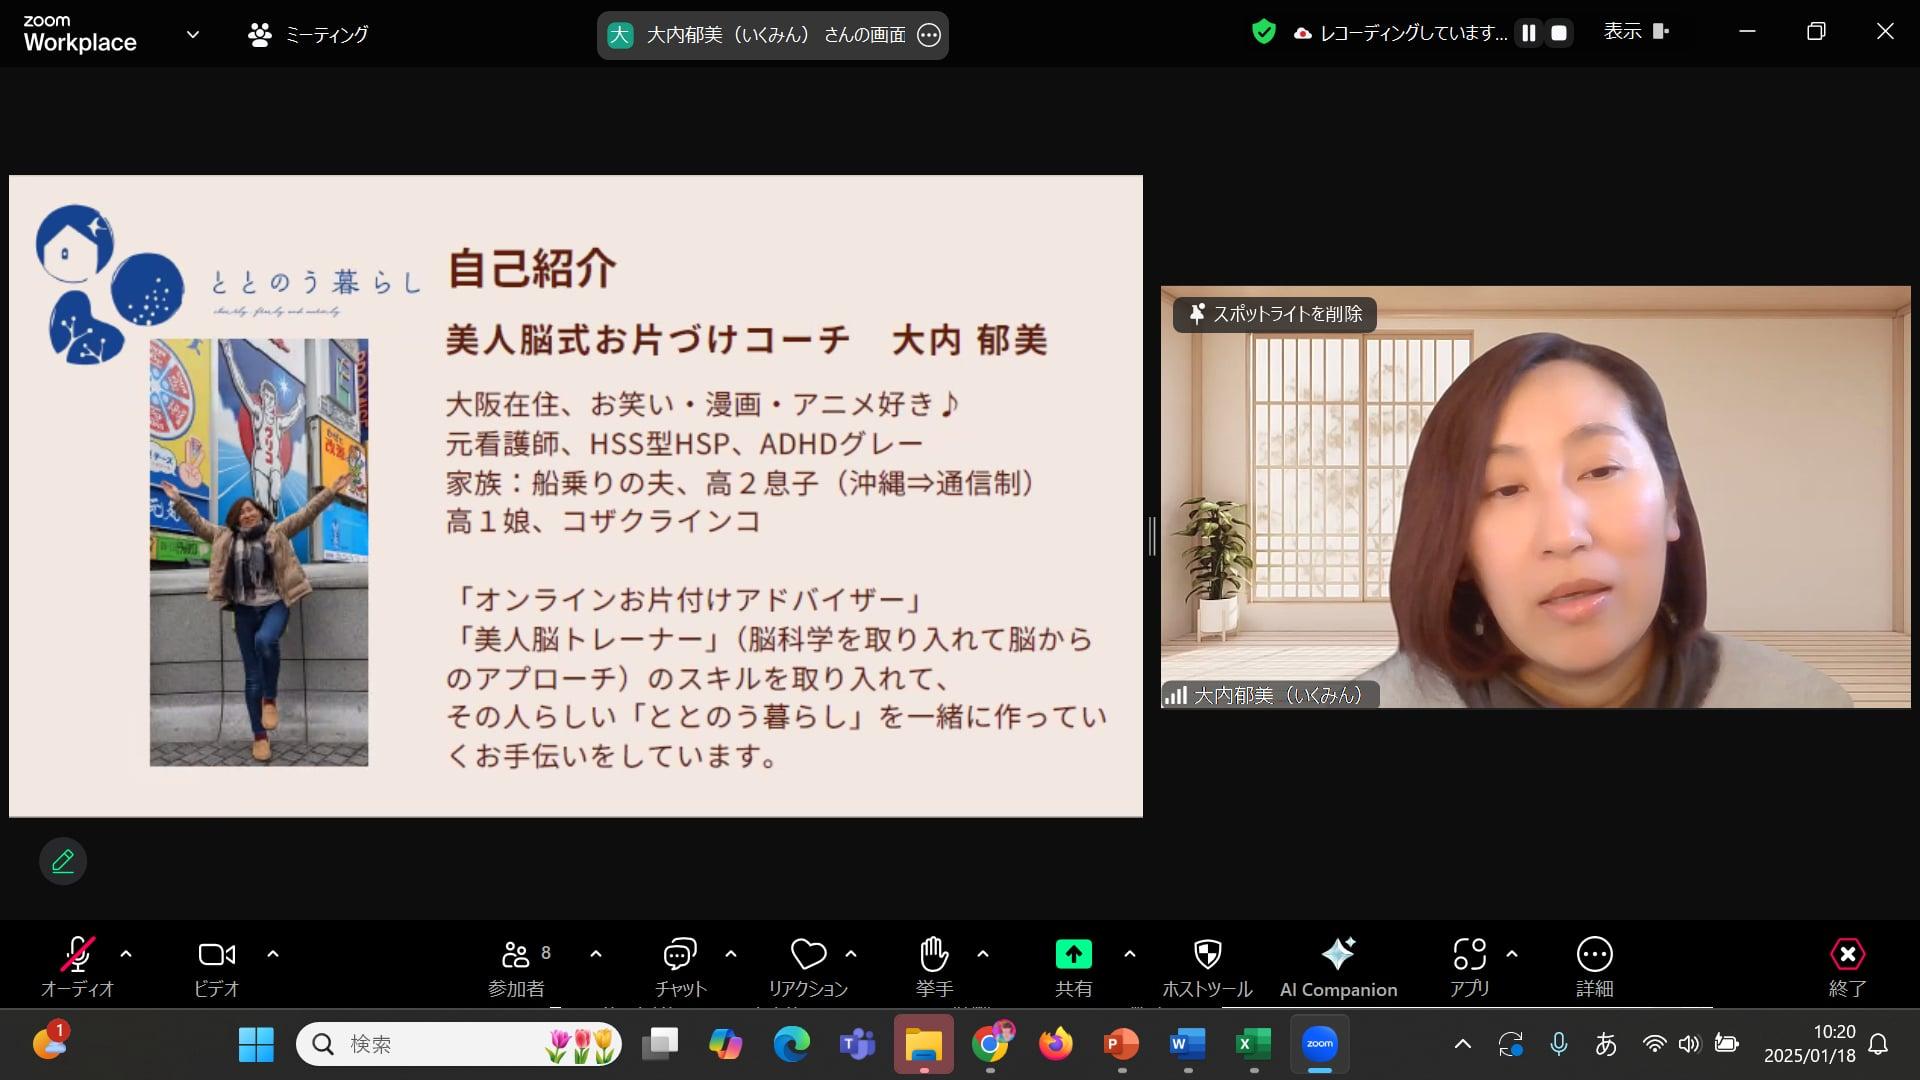Pause the cloud recording
The height and width of the screenshot is (1080, 1920).
[1528, 33]
